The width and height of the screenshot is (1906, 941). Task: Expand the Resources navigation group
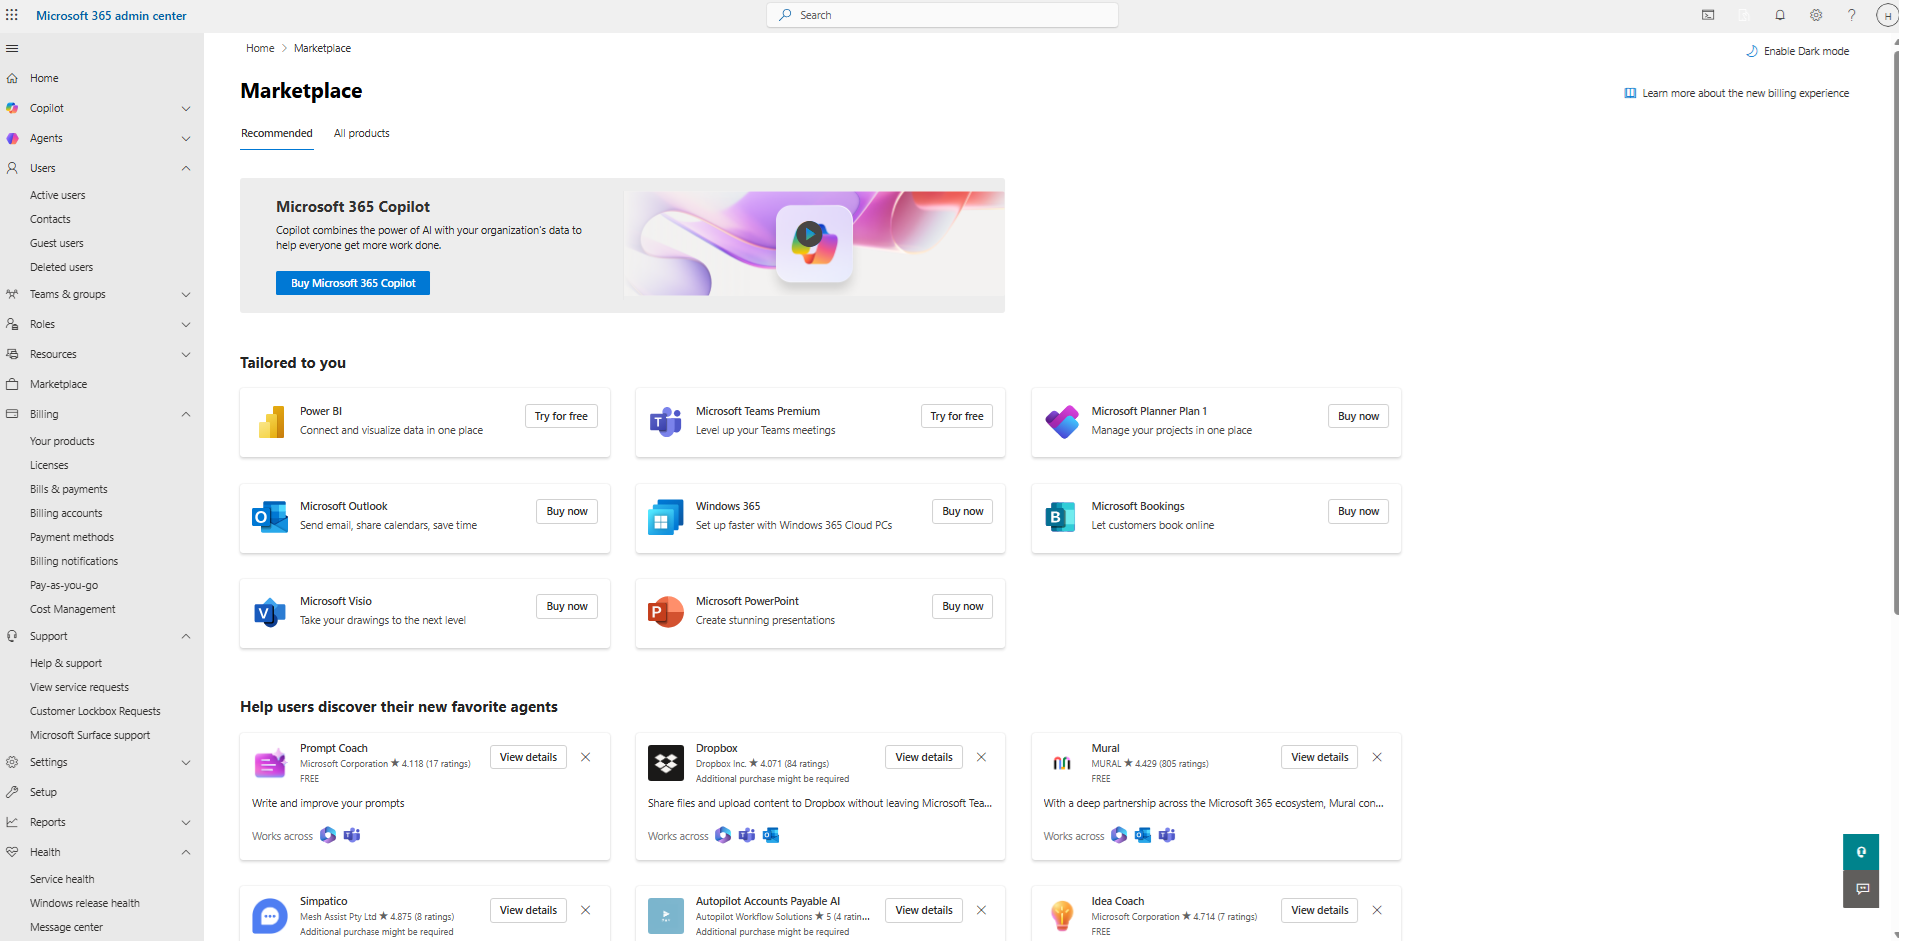click(x=186, y=354)
